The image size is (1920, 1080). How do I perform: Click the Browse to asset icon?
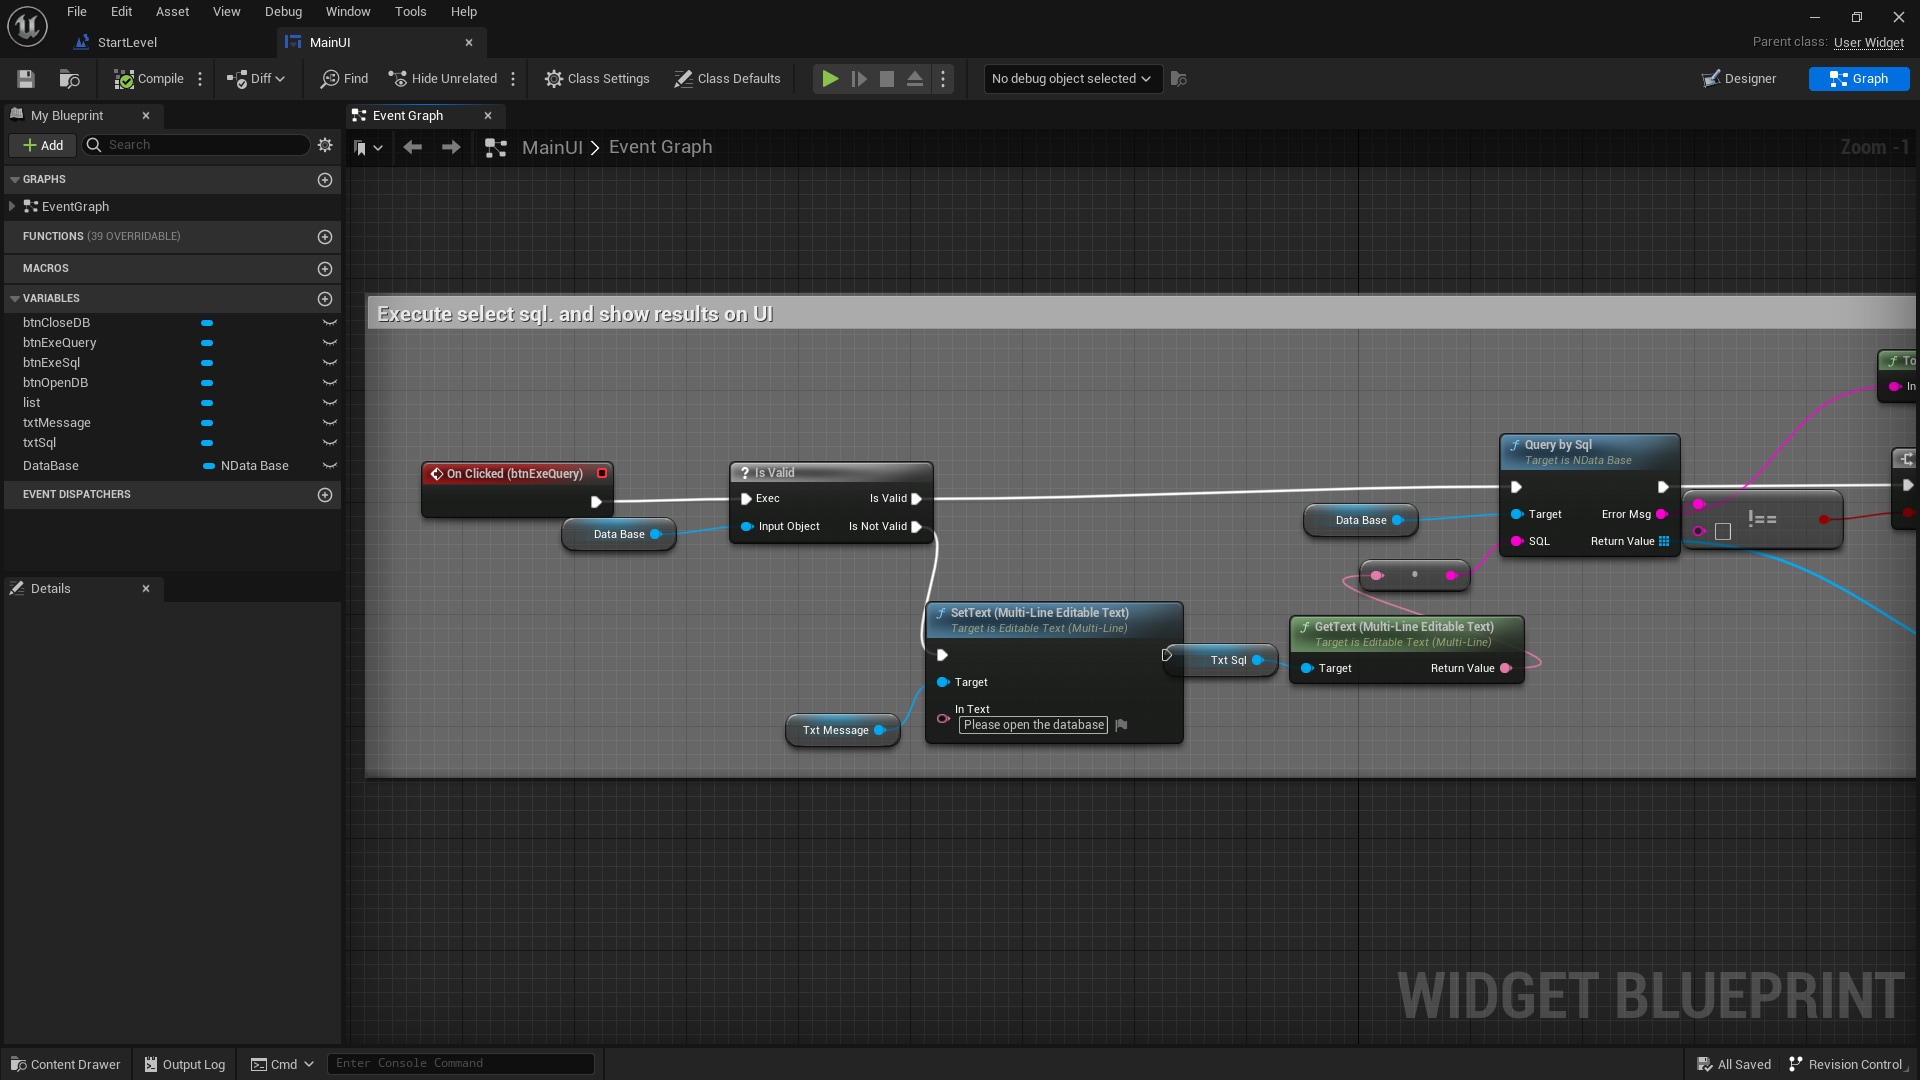click(x=69, y=79)
